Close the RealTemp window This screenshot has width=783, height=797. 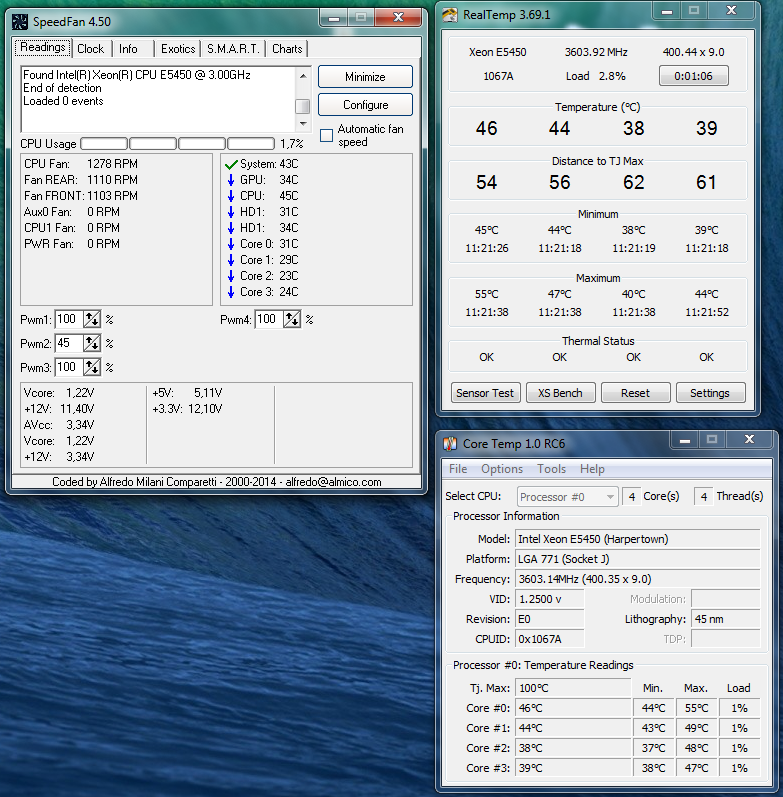[x=731, y=11]
